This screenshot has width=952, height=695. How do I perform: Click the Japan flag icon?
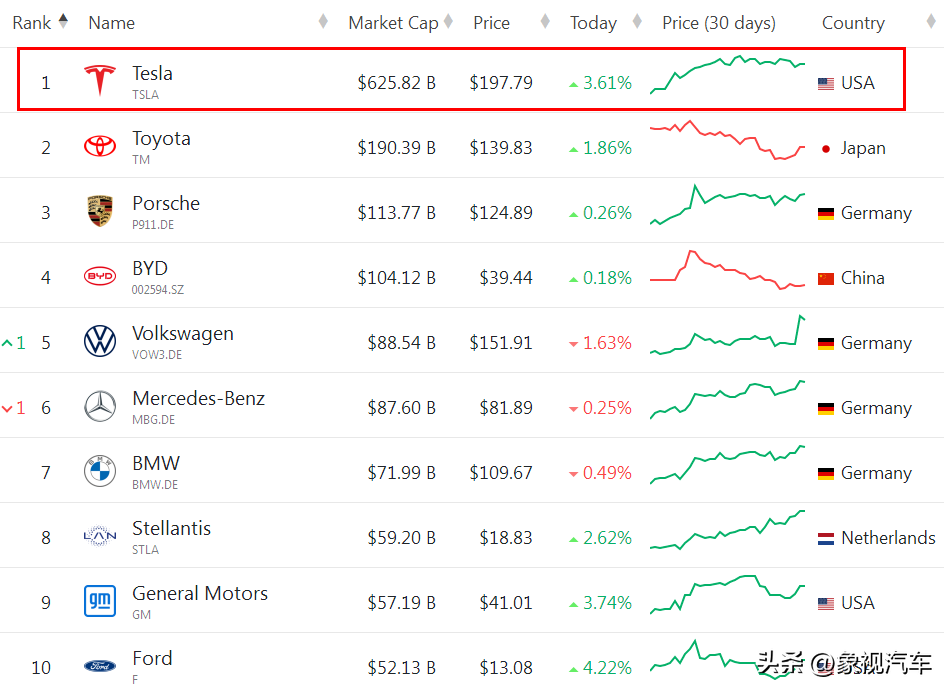coord(826,149)
